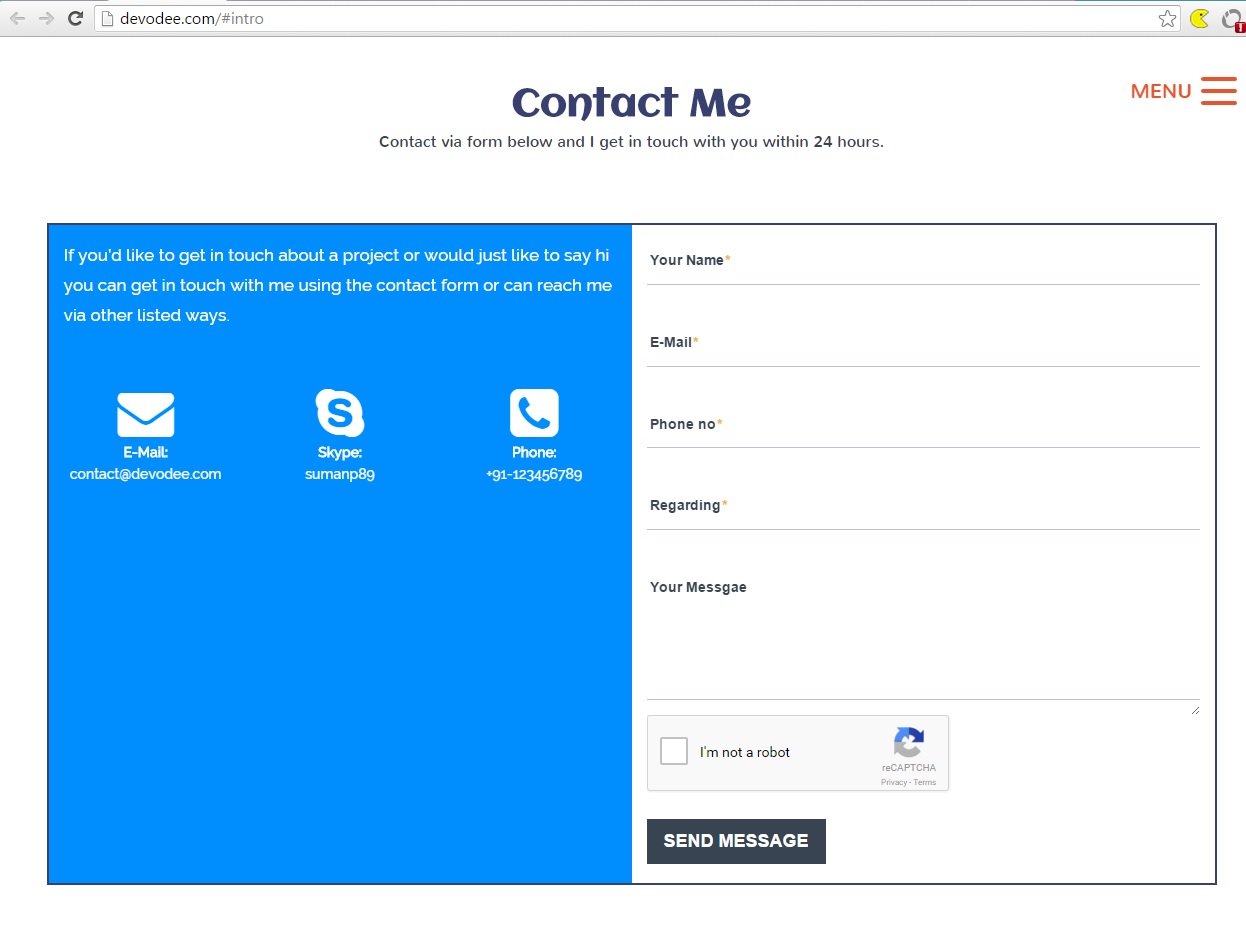
Task: Reload the page with refresh icon
Action: point(75,18)
